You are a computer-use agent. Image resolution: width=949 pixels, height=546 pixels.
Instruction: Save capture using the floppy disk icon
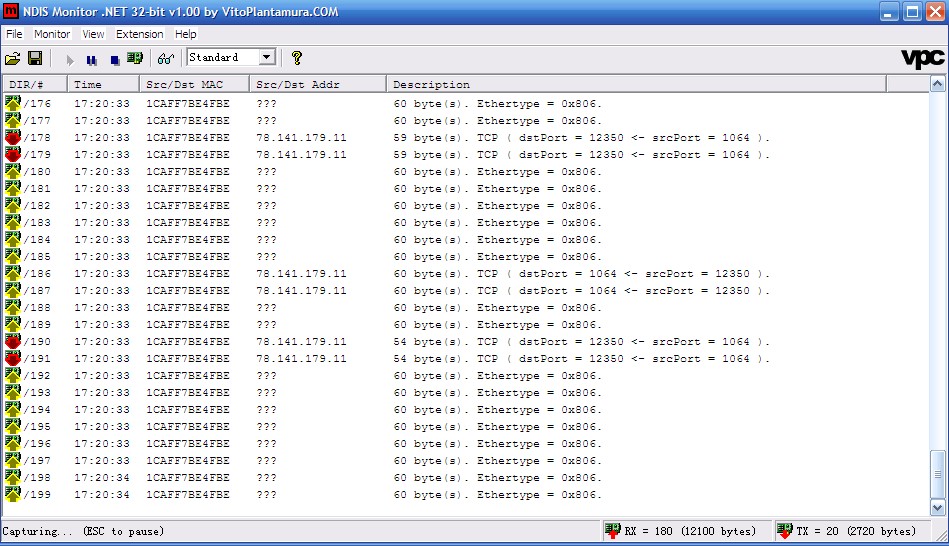click(35, 58)
